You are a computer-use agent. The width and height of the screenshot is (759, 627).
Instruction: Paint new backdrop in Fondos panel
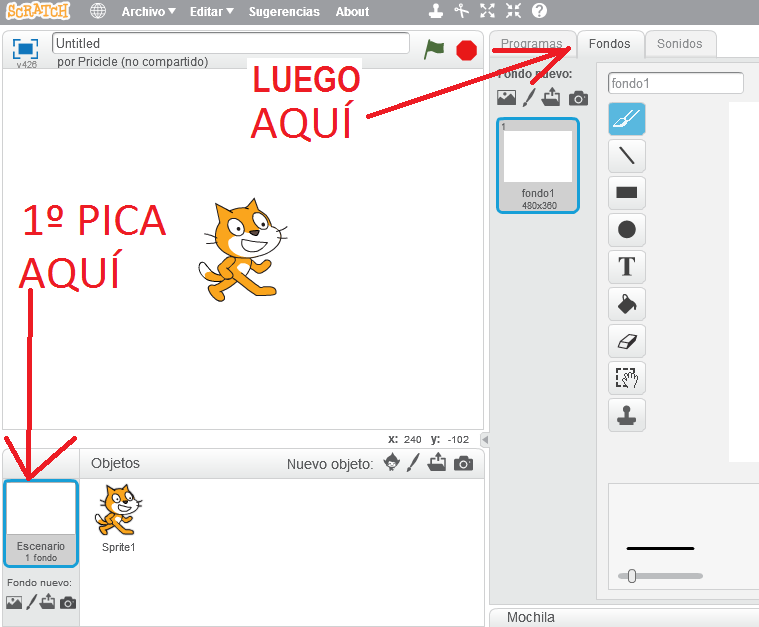tap(529, 97)
